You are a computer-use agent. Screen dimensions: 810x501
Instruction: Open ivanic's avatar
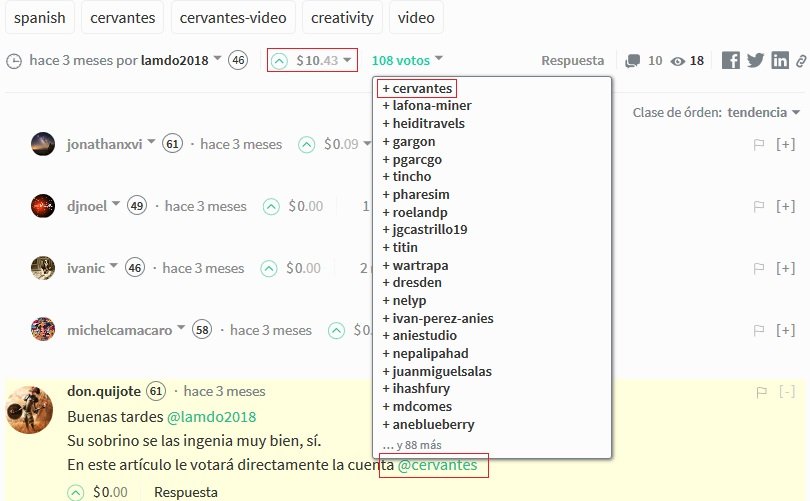[x=43, y=268]
